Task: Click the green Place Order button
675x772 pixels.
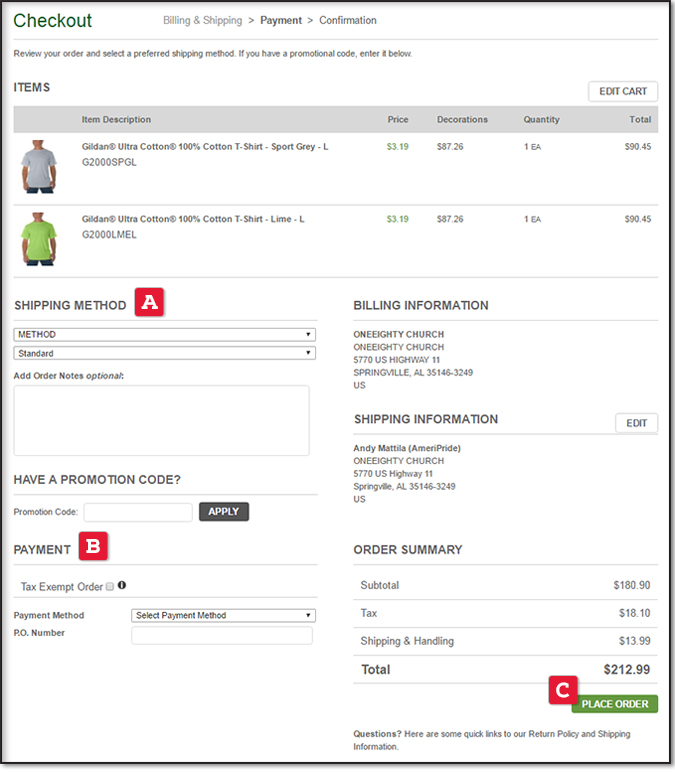Action: 615,704
